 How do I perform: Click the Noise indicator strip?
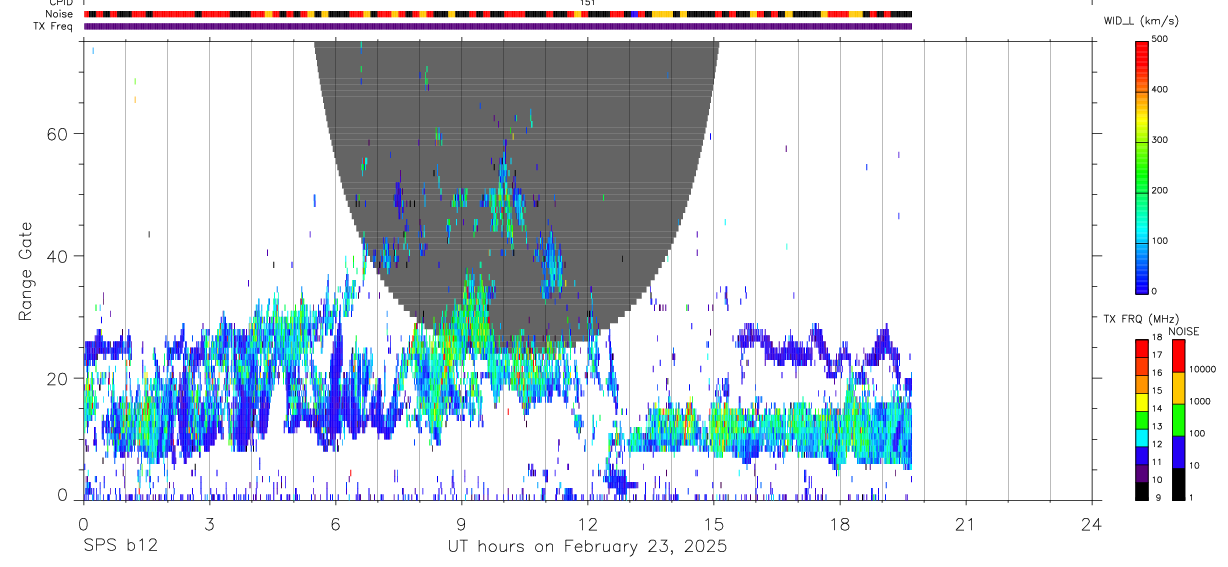(x=498, y=14)
